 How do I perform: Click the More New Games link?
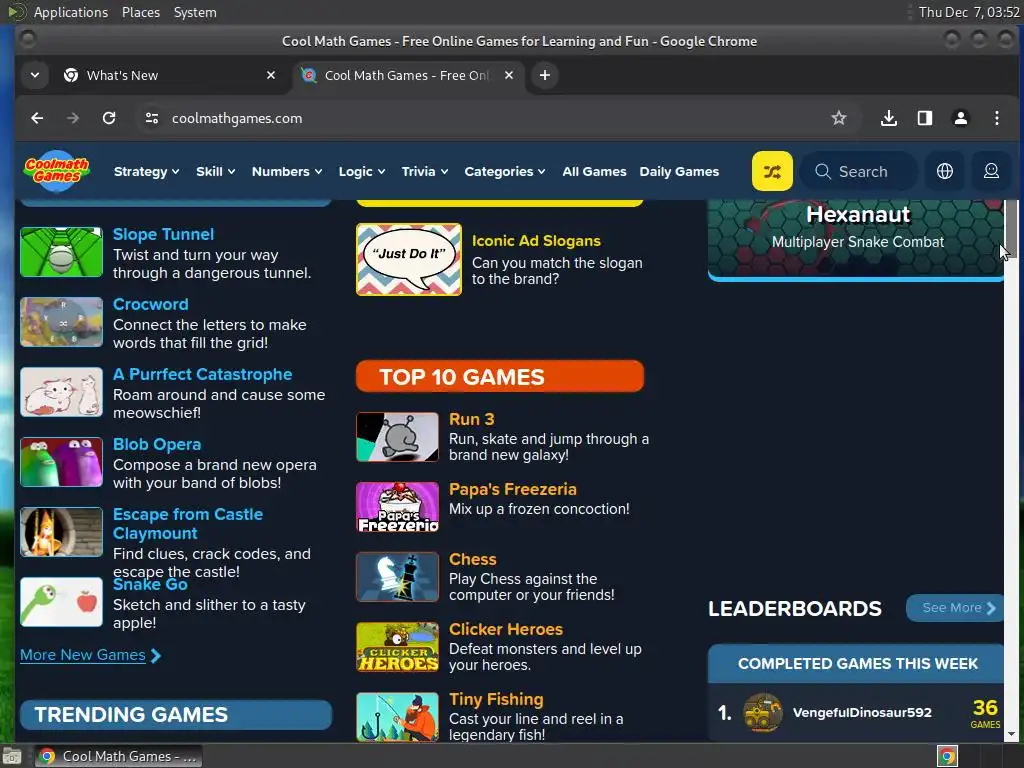[83, 655]
